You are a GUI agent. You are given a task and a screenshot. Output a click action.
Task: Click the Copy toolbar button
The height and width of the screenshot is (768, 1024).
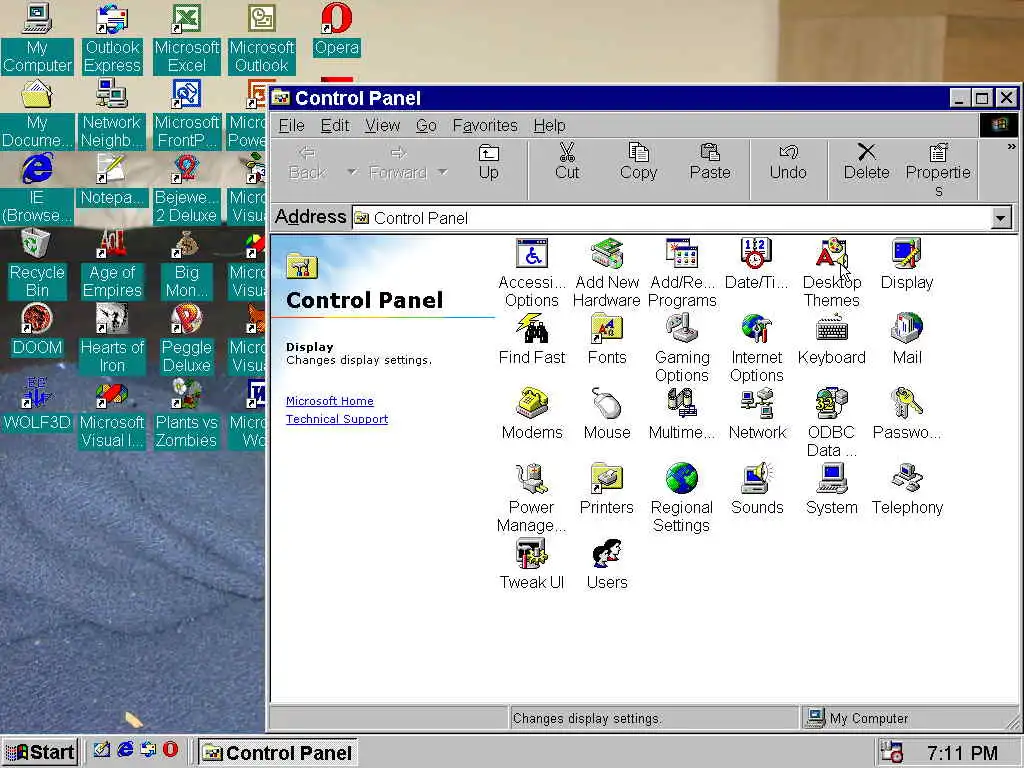click(x=639, y=163)
